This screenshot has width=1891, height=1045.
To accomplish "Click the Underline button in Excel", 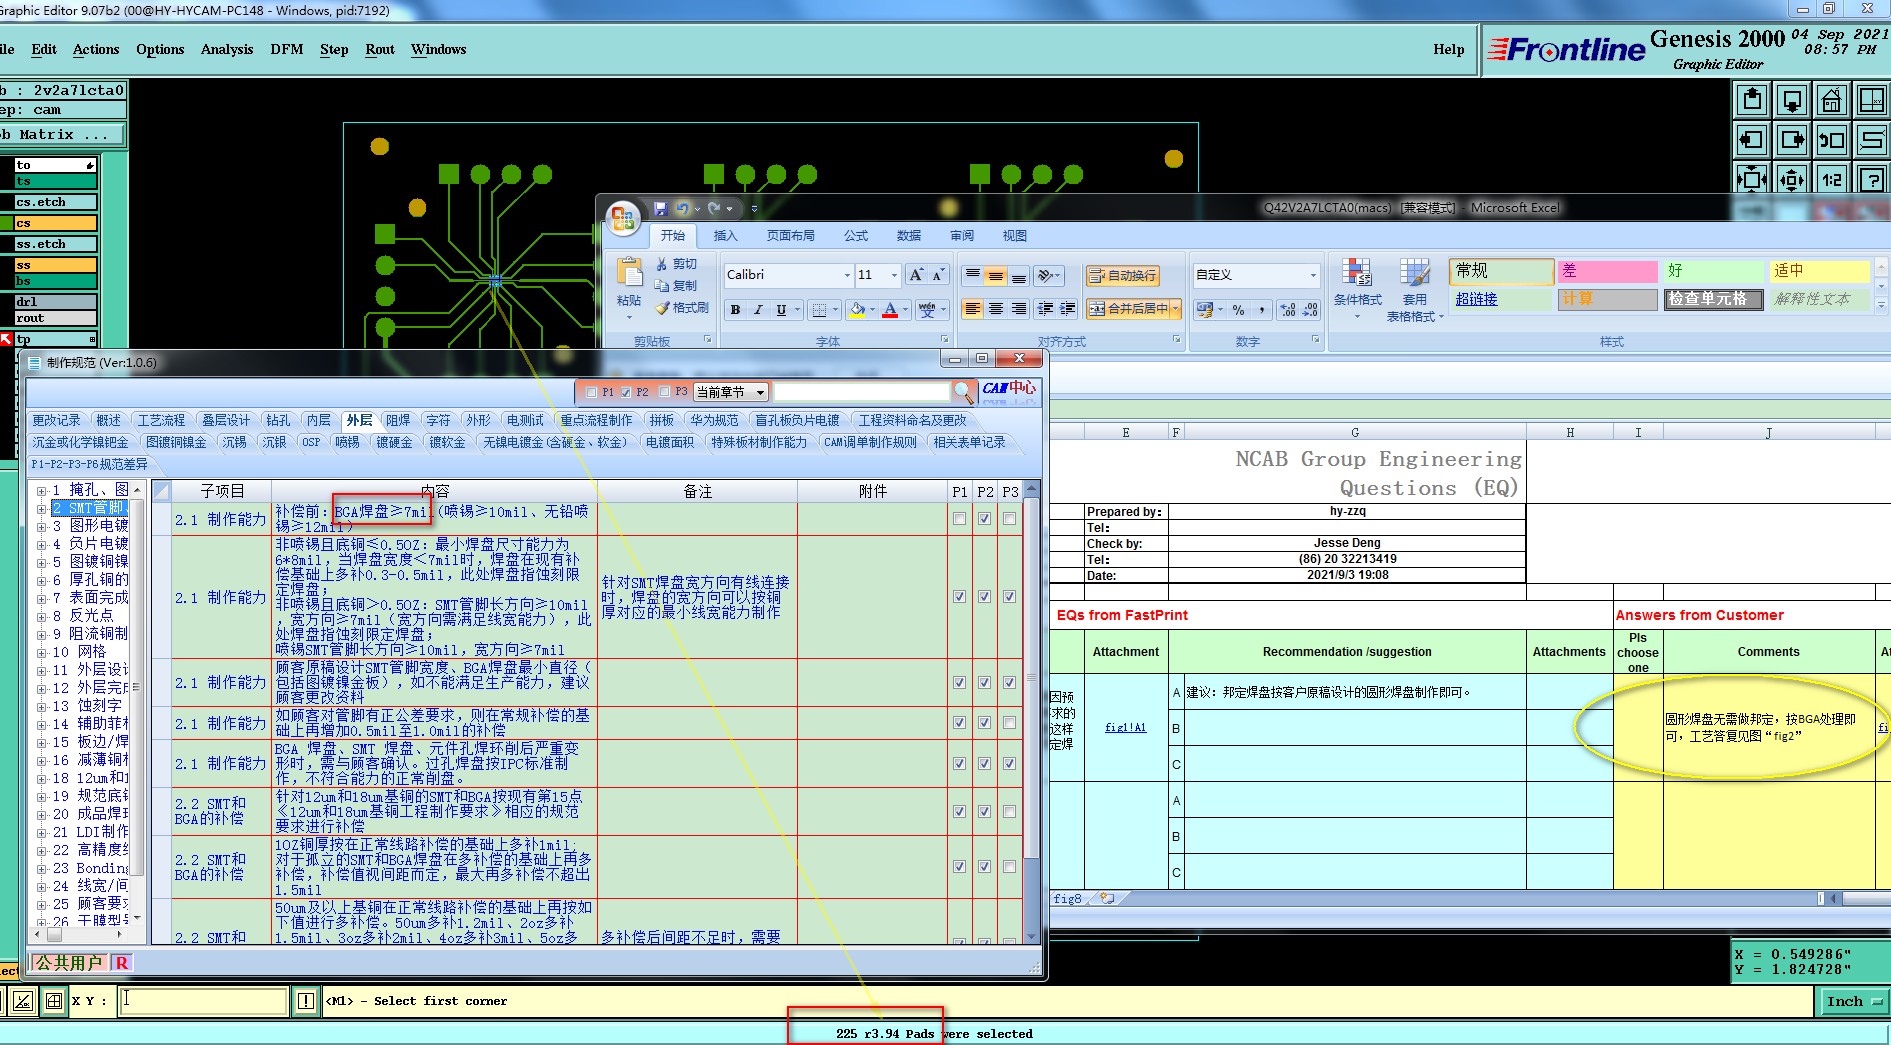I will 781,310.
